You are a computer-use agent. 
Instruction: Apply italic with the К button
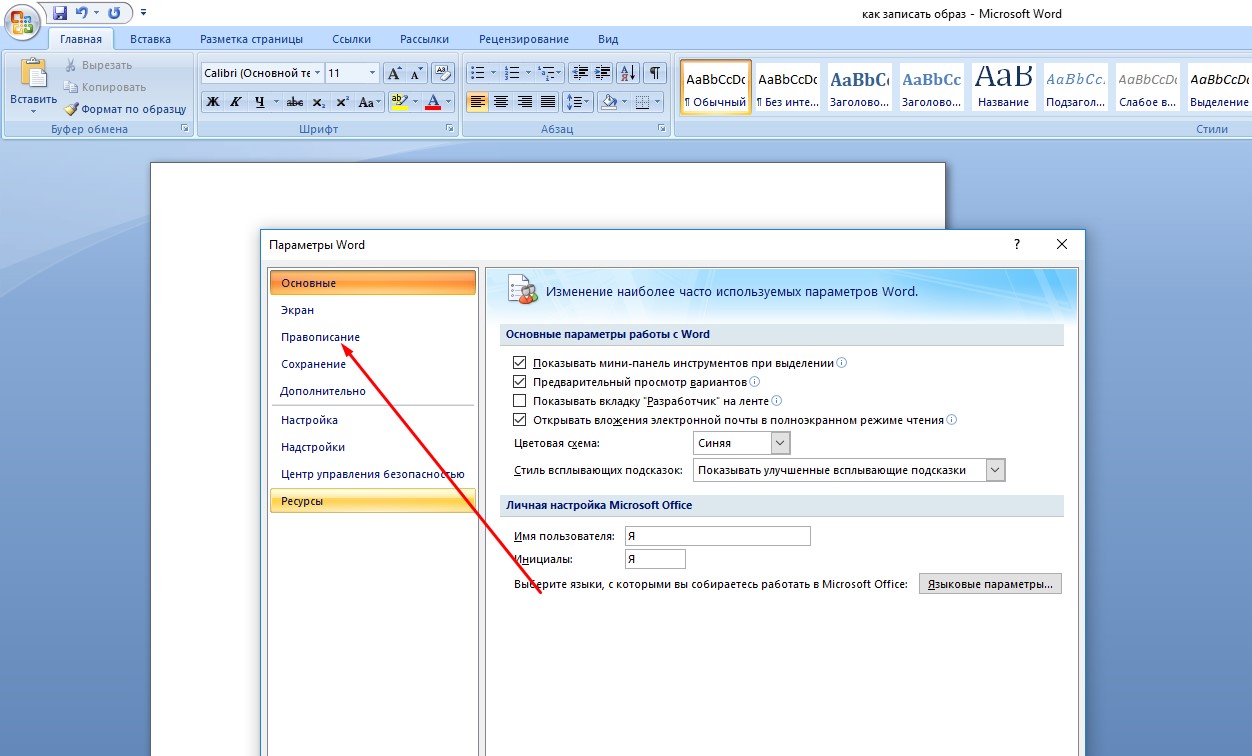(x=236, y=102)
